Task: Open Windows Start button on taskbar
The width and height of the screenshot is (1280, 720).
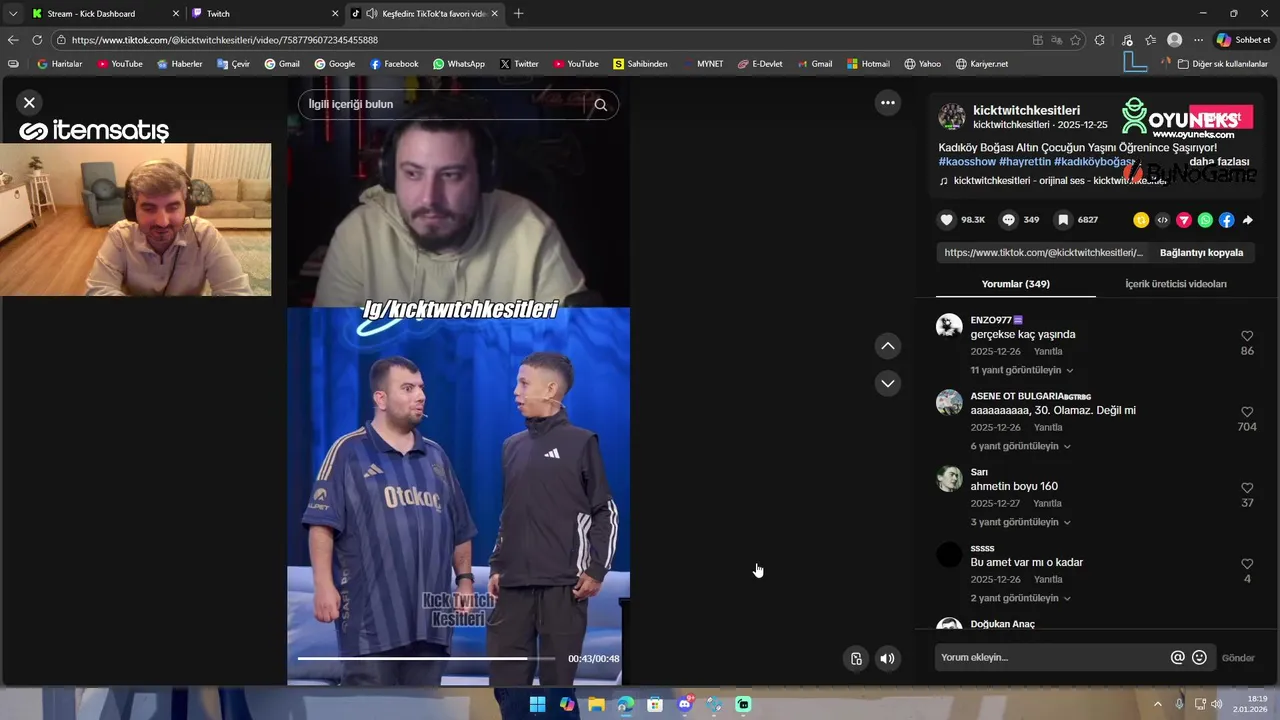Action: pyautogui.click(x=537, y=704)
